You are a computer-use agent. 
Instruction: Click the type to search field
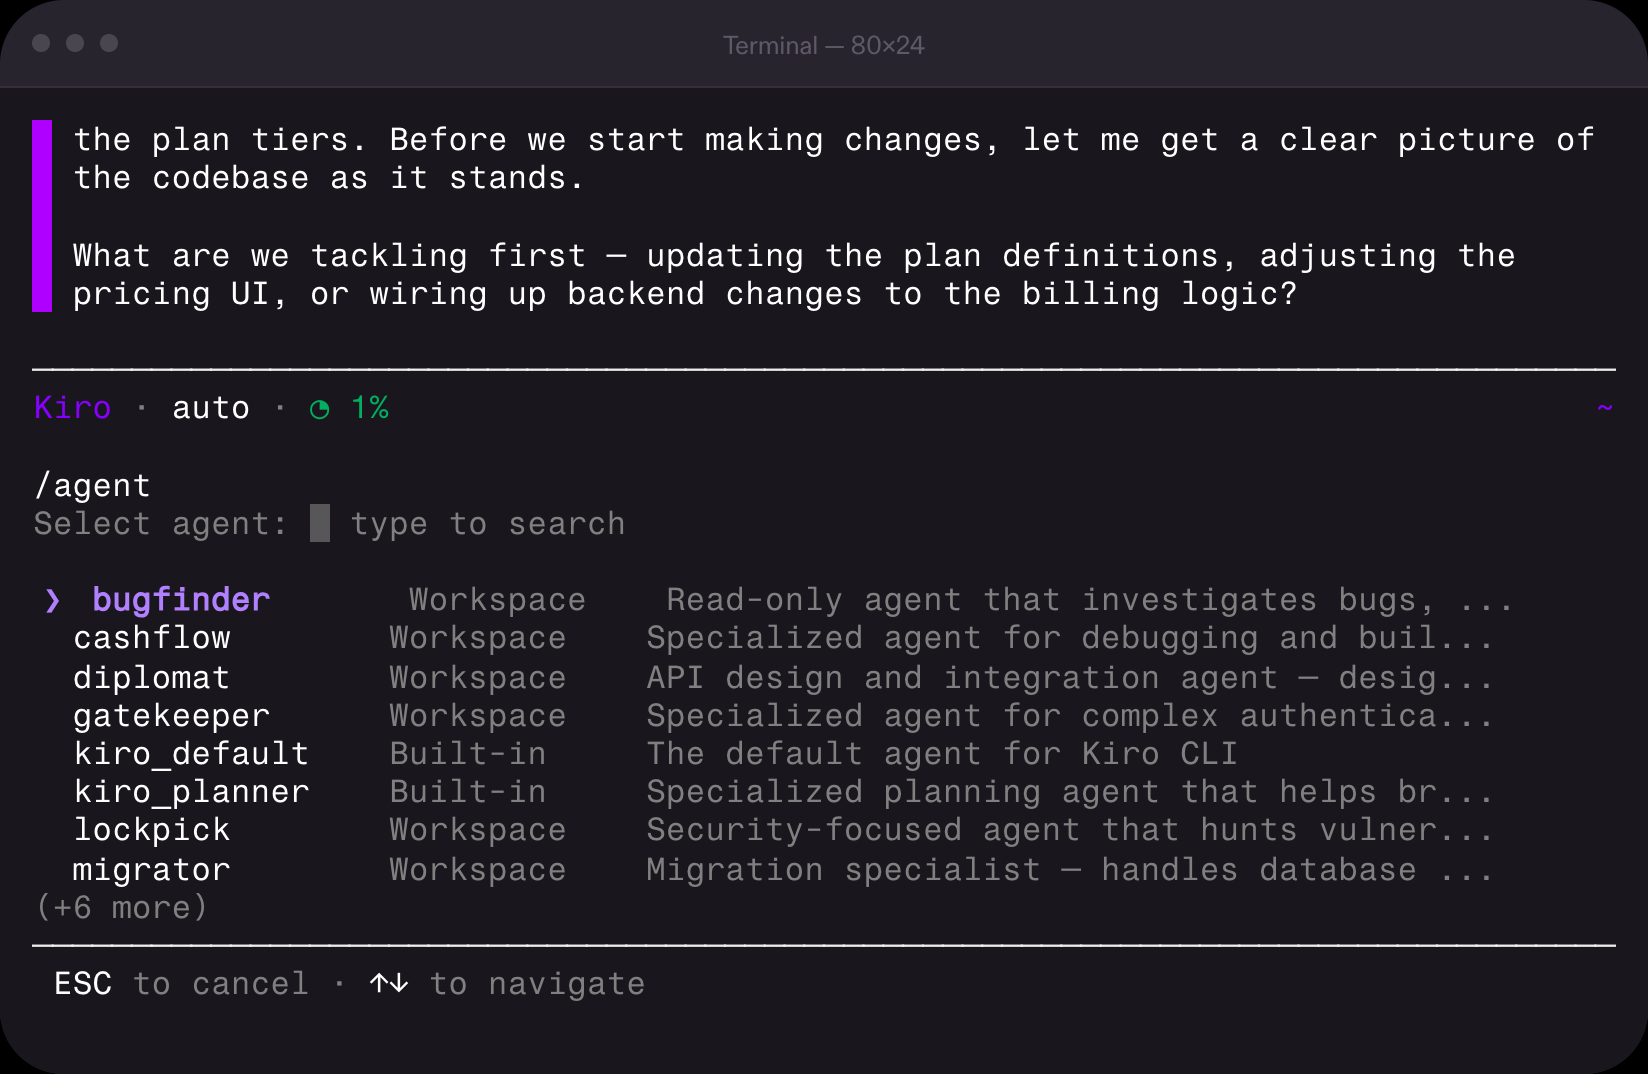[488, 524]
